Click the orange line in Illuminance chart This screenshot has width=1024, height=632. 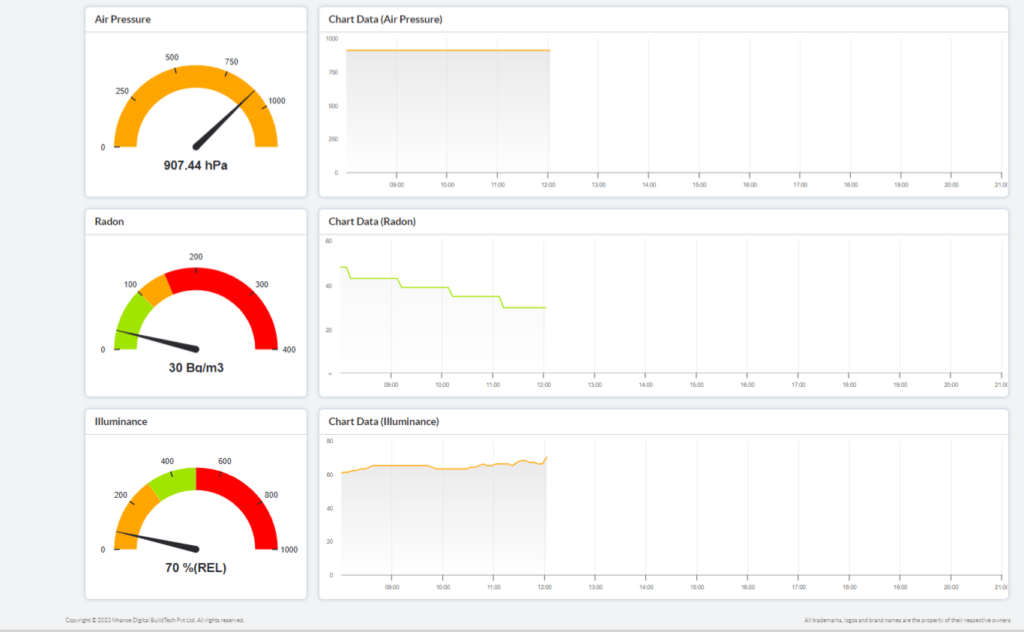point(400,466)
